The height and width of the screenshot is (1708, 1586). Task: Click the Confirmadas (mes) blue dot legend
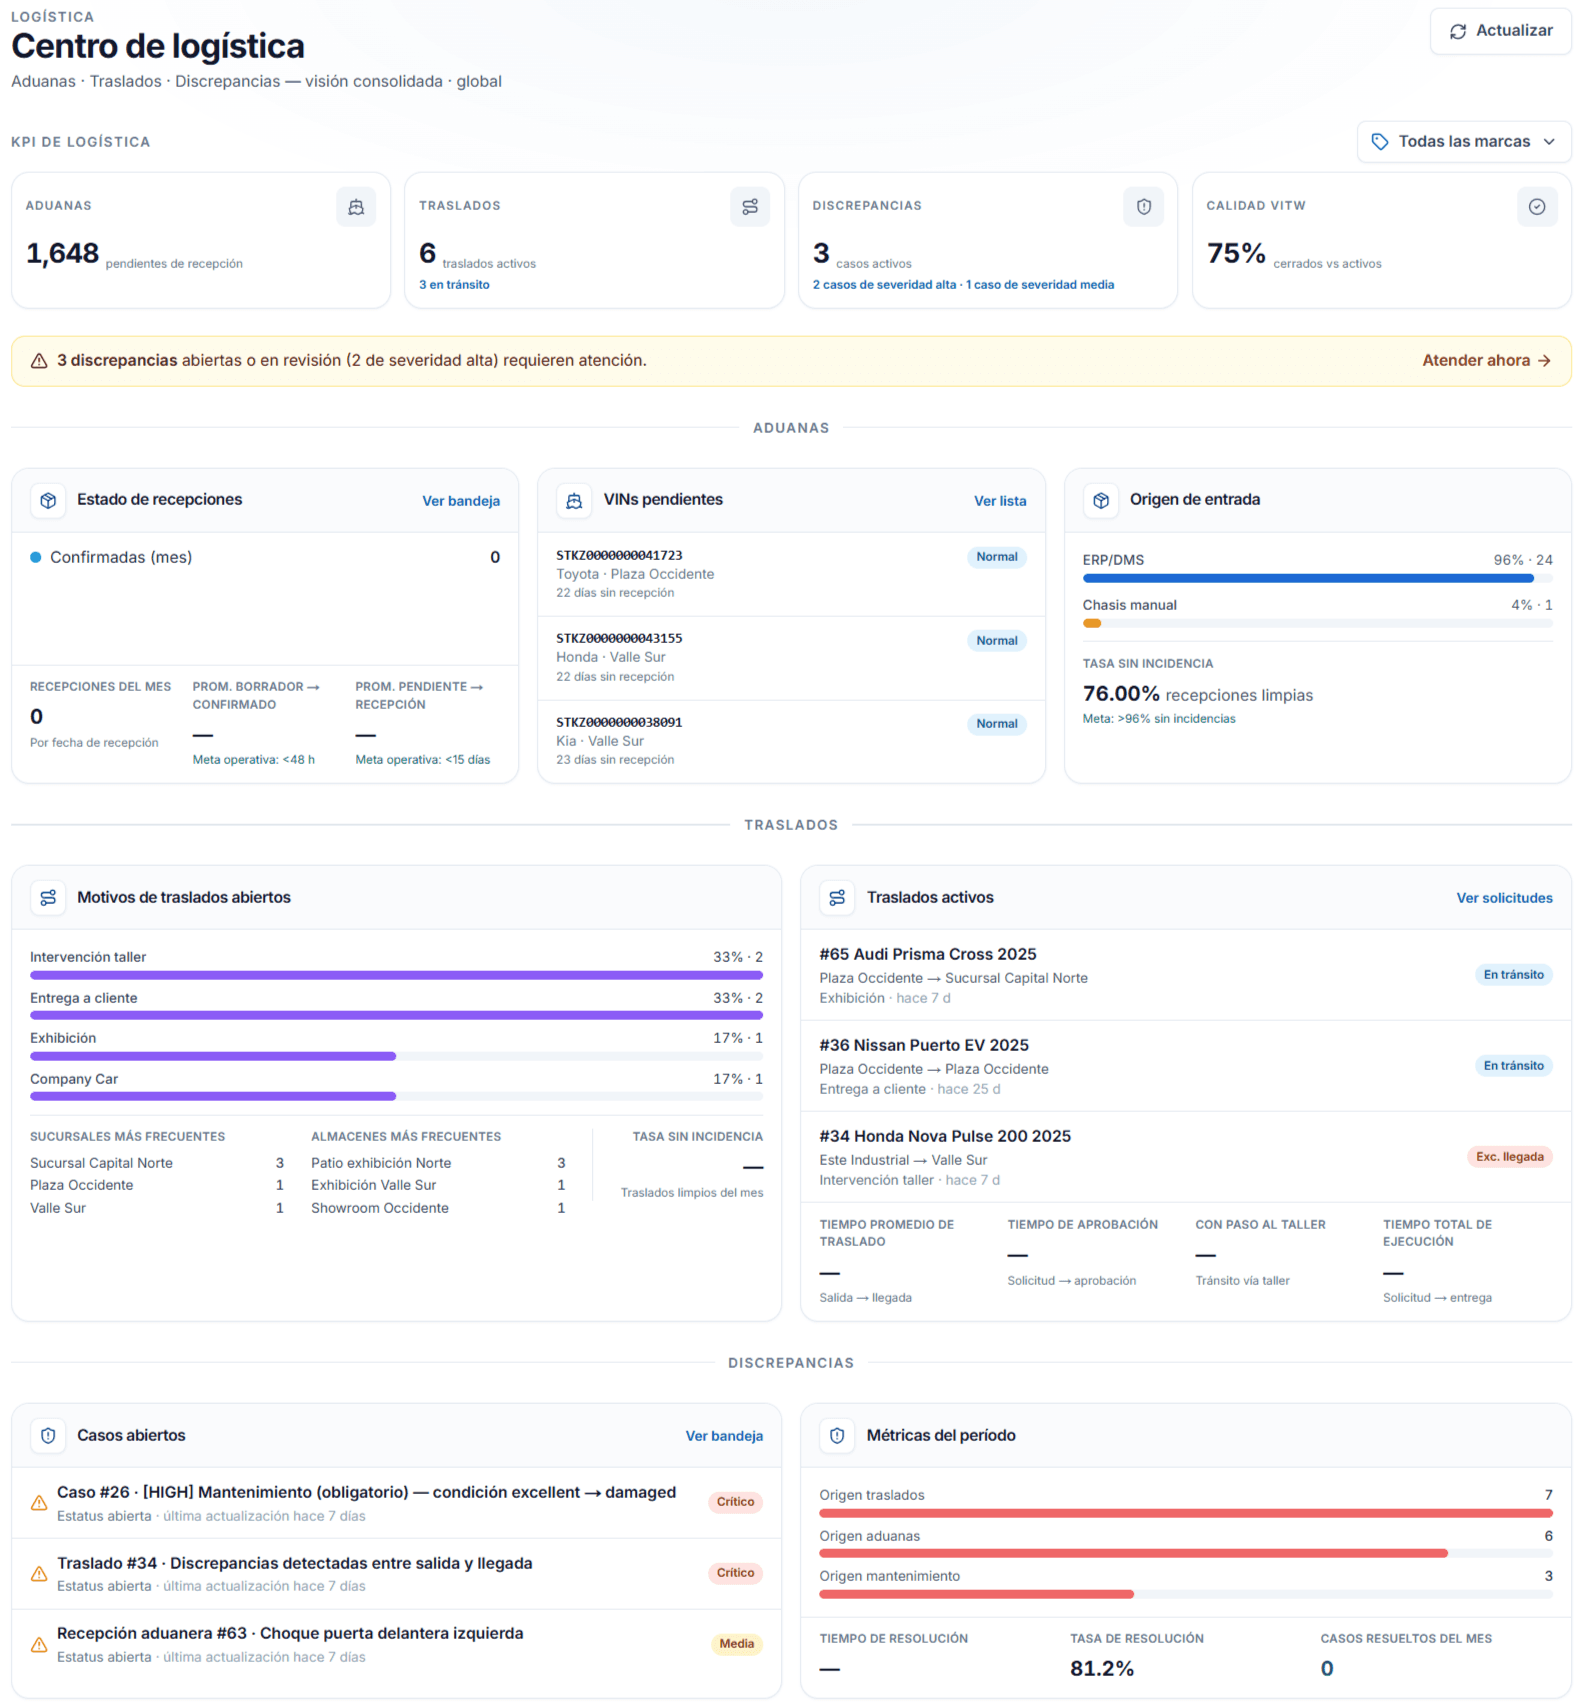pyautogui.click(x=36, y=558)
